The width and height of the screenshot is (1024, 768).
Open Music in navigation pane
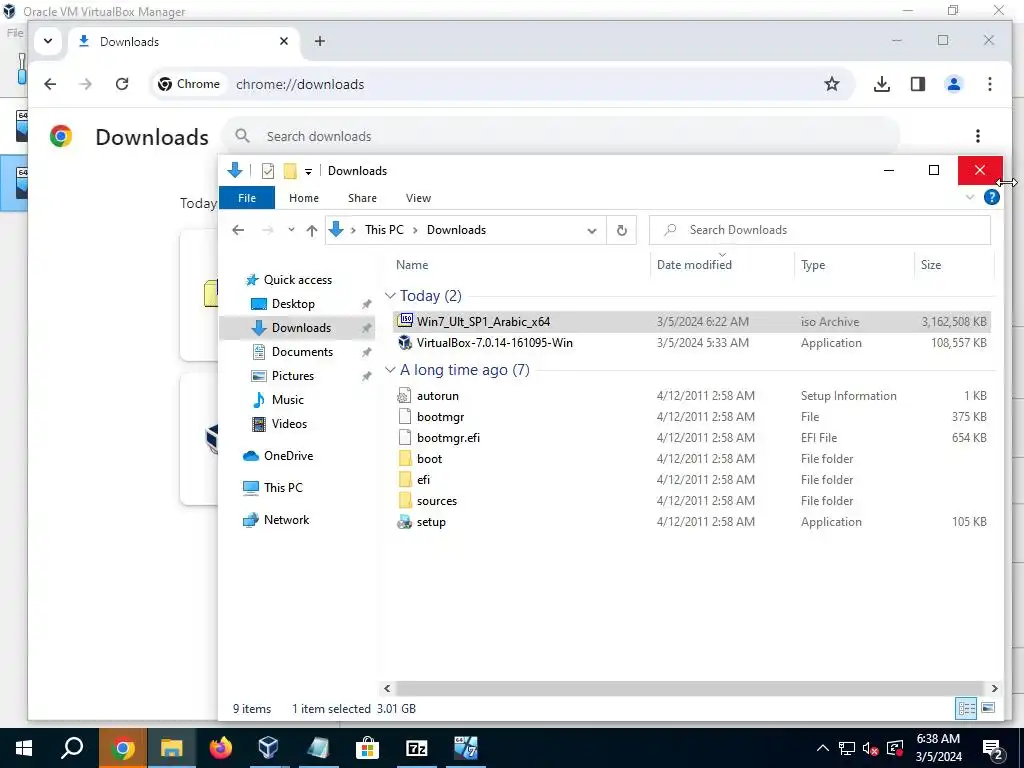pos(287,400)
